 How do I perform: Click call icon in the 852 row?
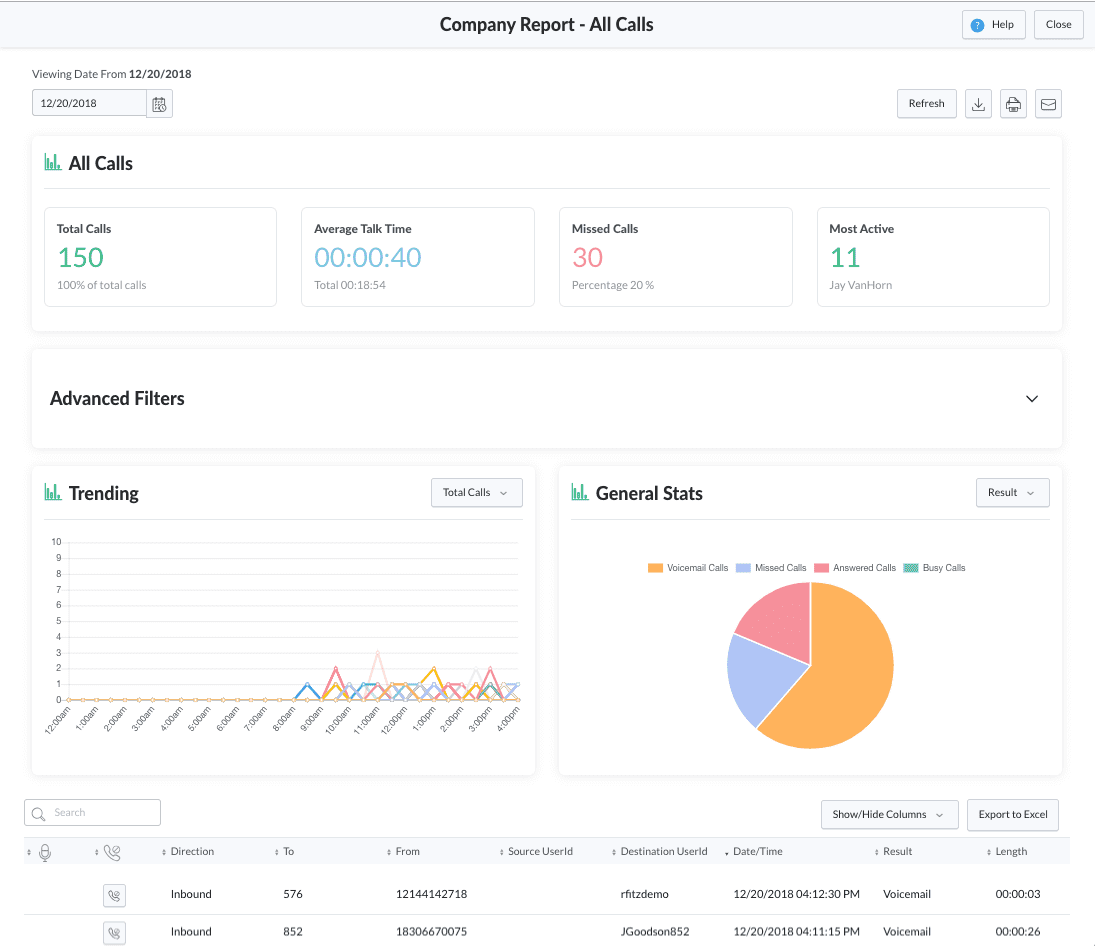click(x=114, y=932)
